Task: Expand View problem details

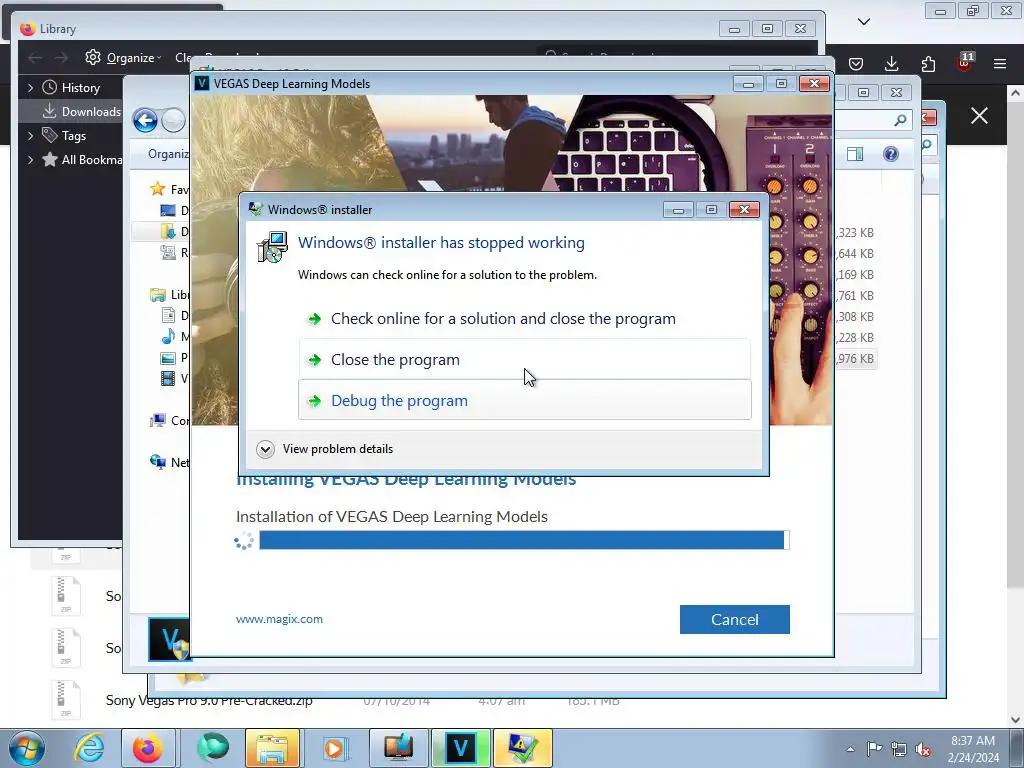Action: point(325,449)
